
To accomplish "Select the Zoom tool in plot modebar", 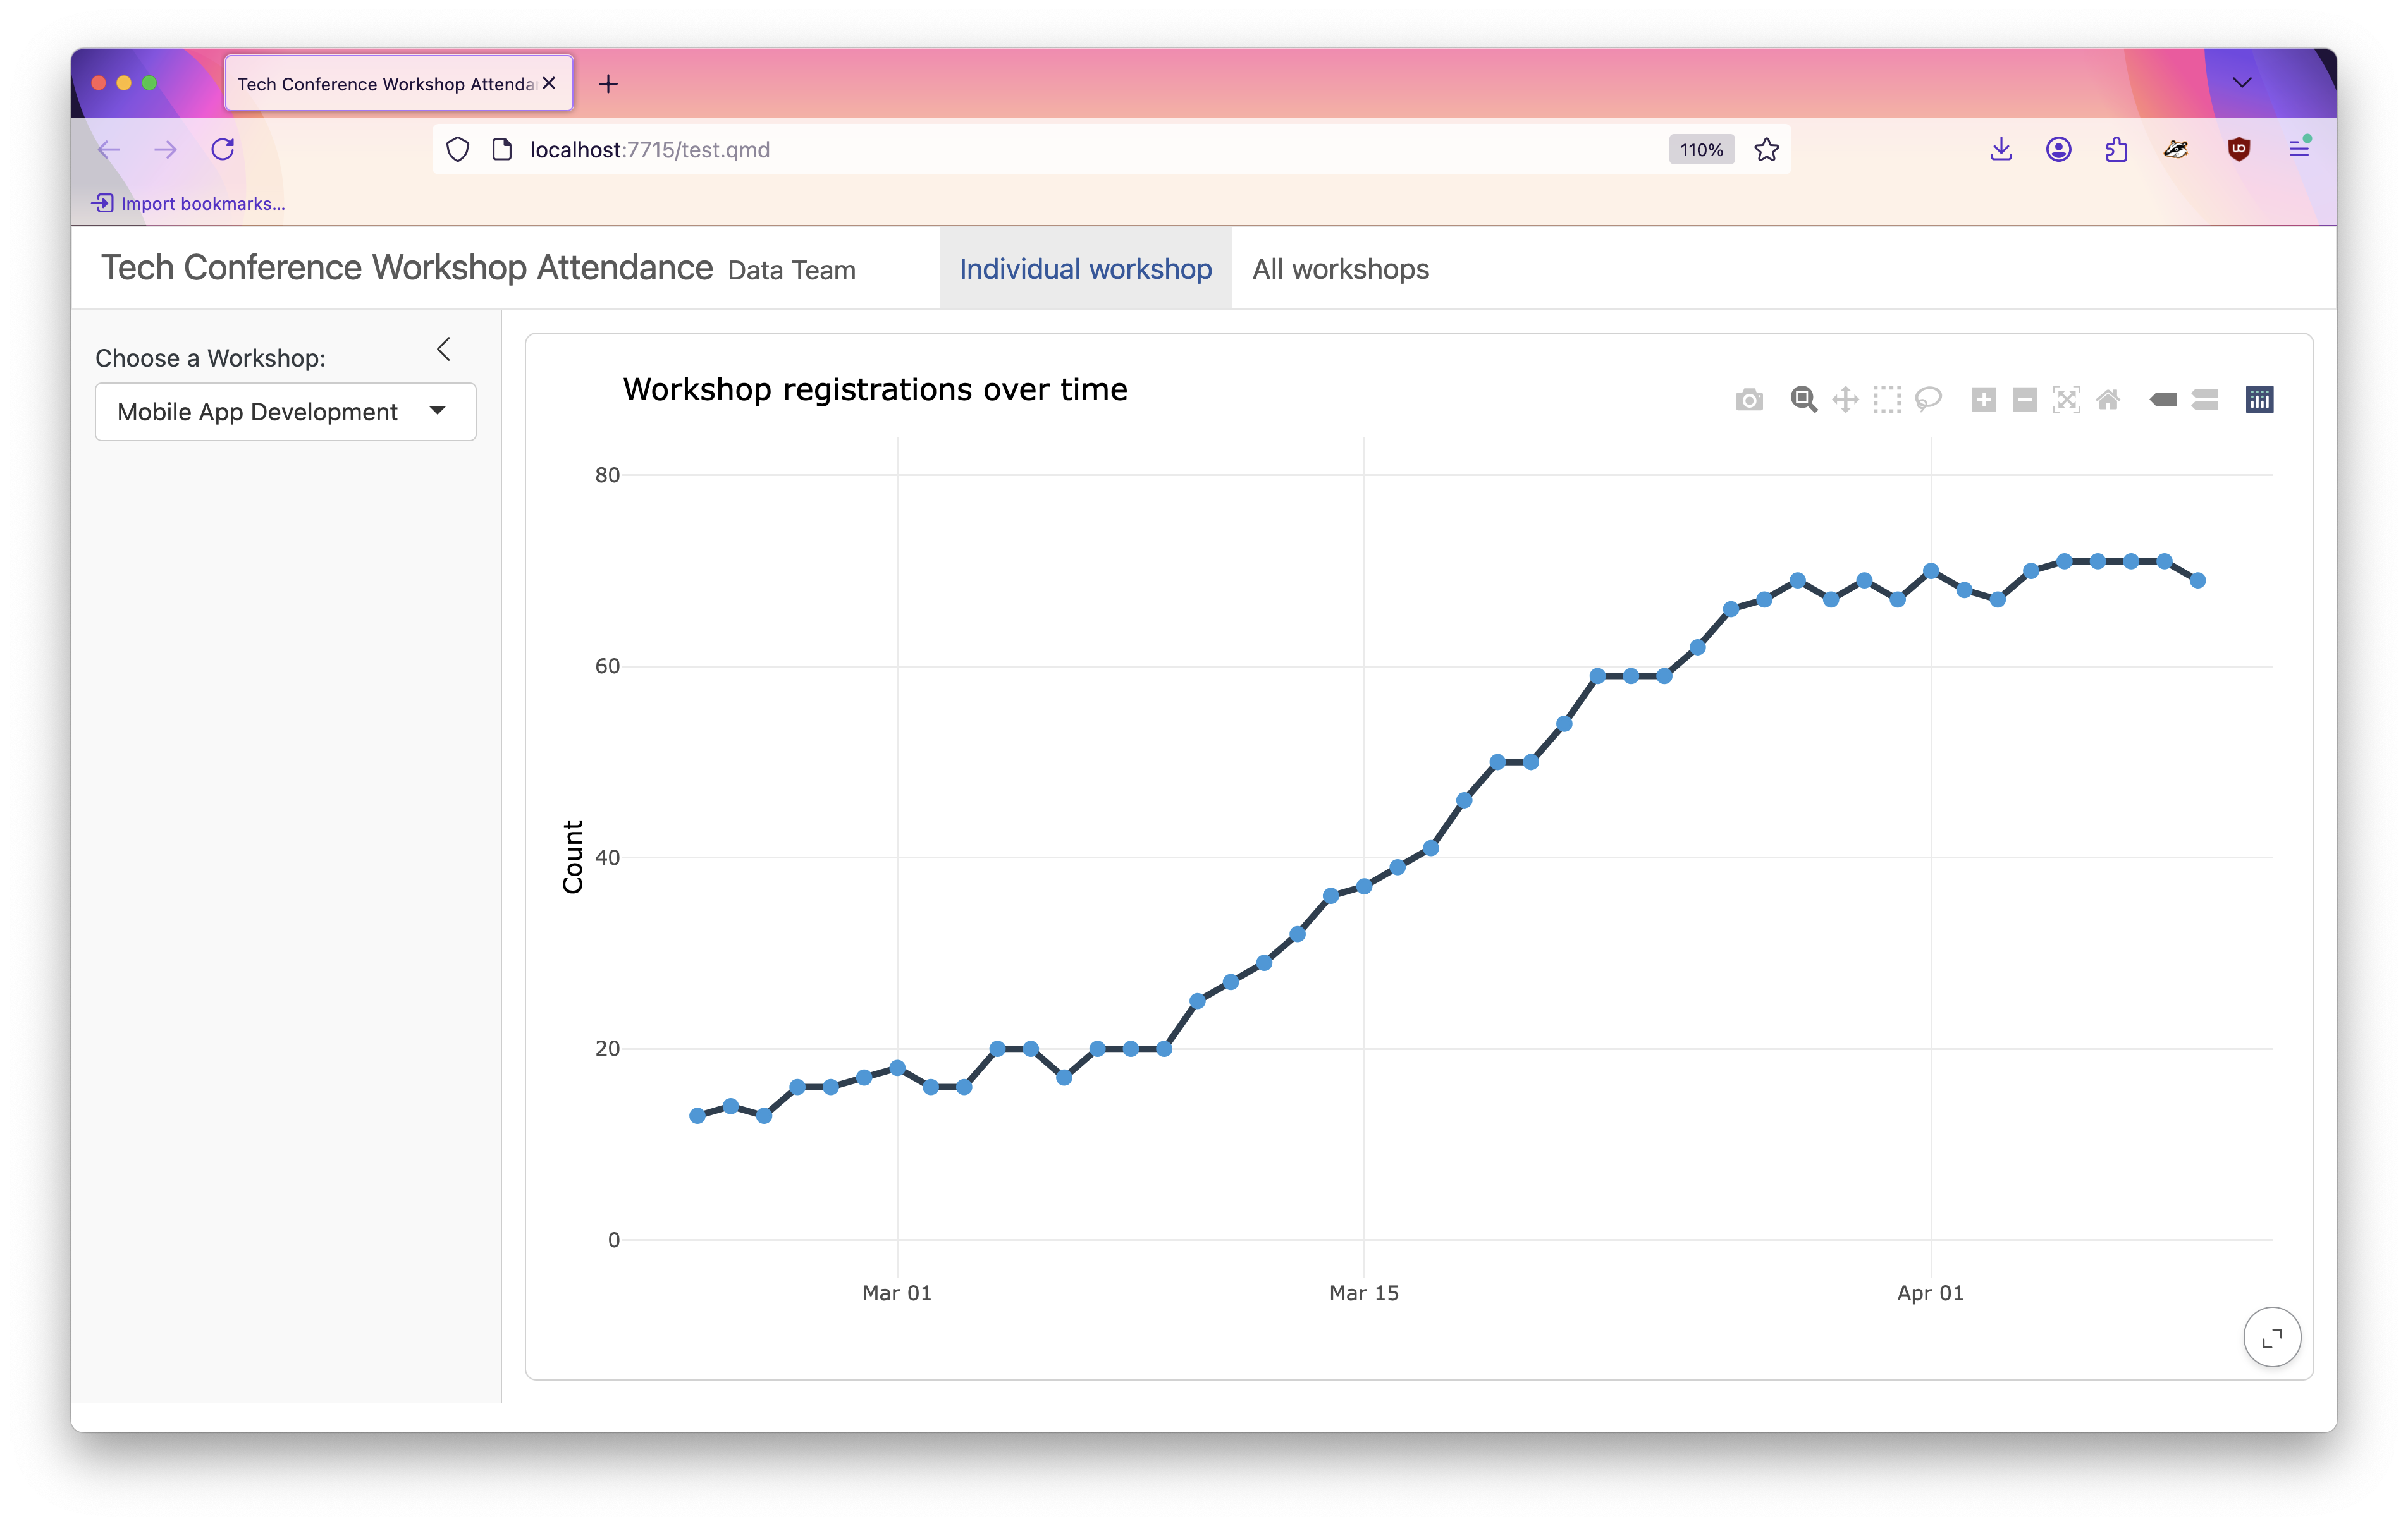I will (x=1803, y=400).
